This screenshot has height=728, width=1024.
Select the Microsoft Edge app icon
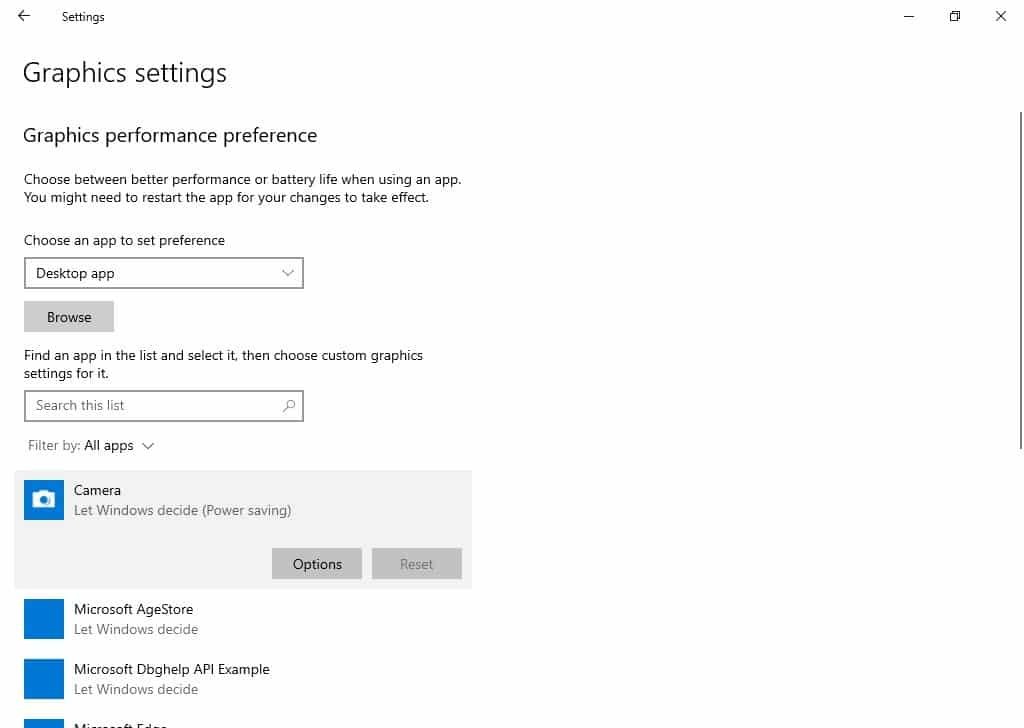point(43,722)
